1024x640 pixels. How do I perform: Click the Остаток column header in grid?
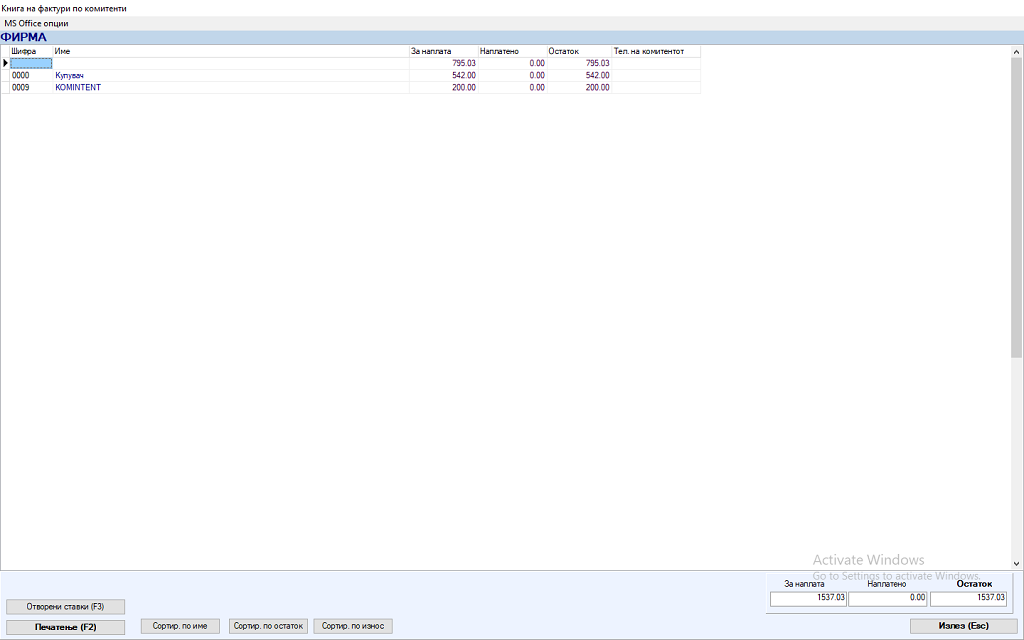(x=578, y=51)
